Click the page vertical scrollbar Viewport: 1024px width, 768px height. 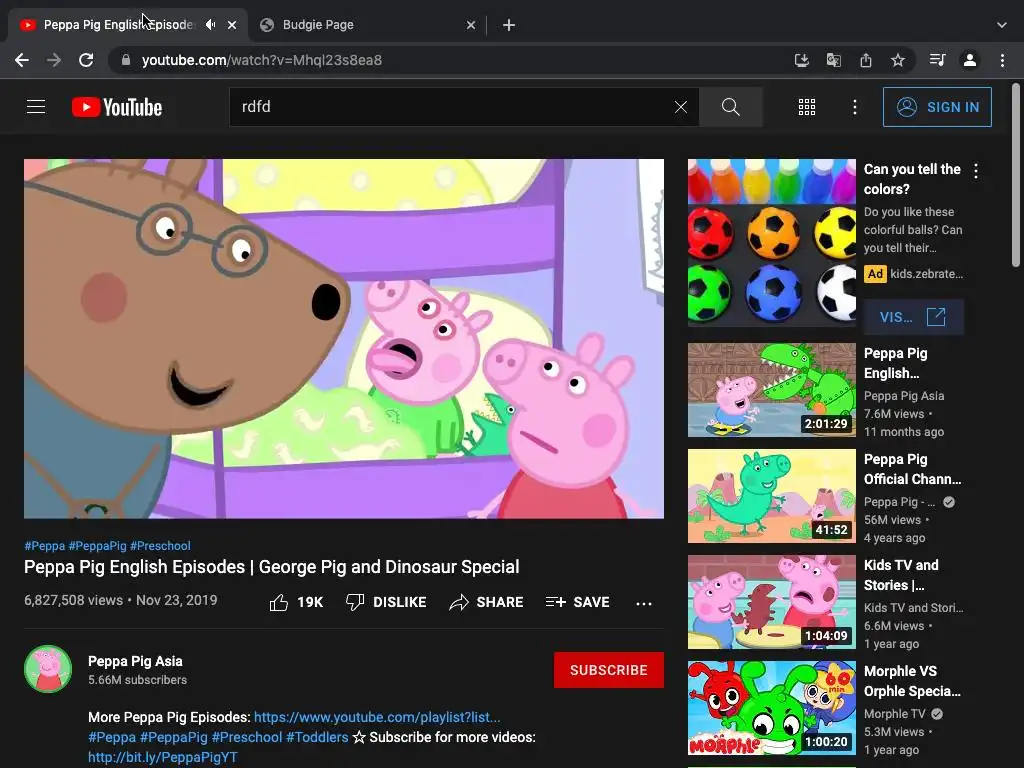click(1016, 175)
